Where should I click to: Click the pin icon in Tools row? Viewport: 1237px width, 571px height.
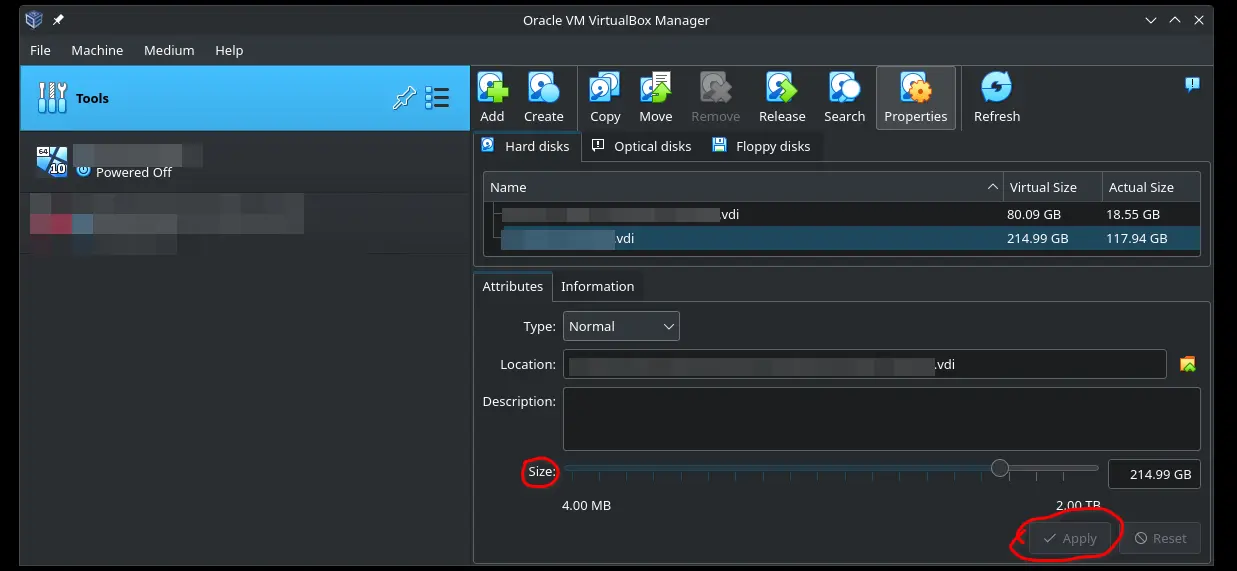(x=404, y=98)
